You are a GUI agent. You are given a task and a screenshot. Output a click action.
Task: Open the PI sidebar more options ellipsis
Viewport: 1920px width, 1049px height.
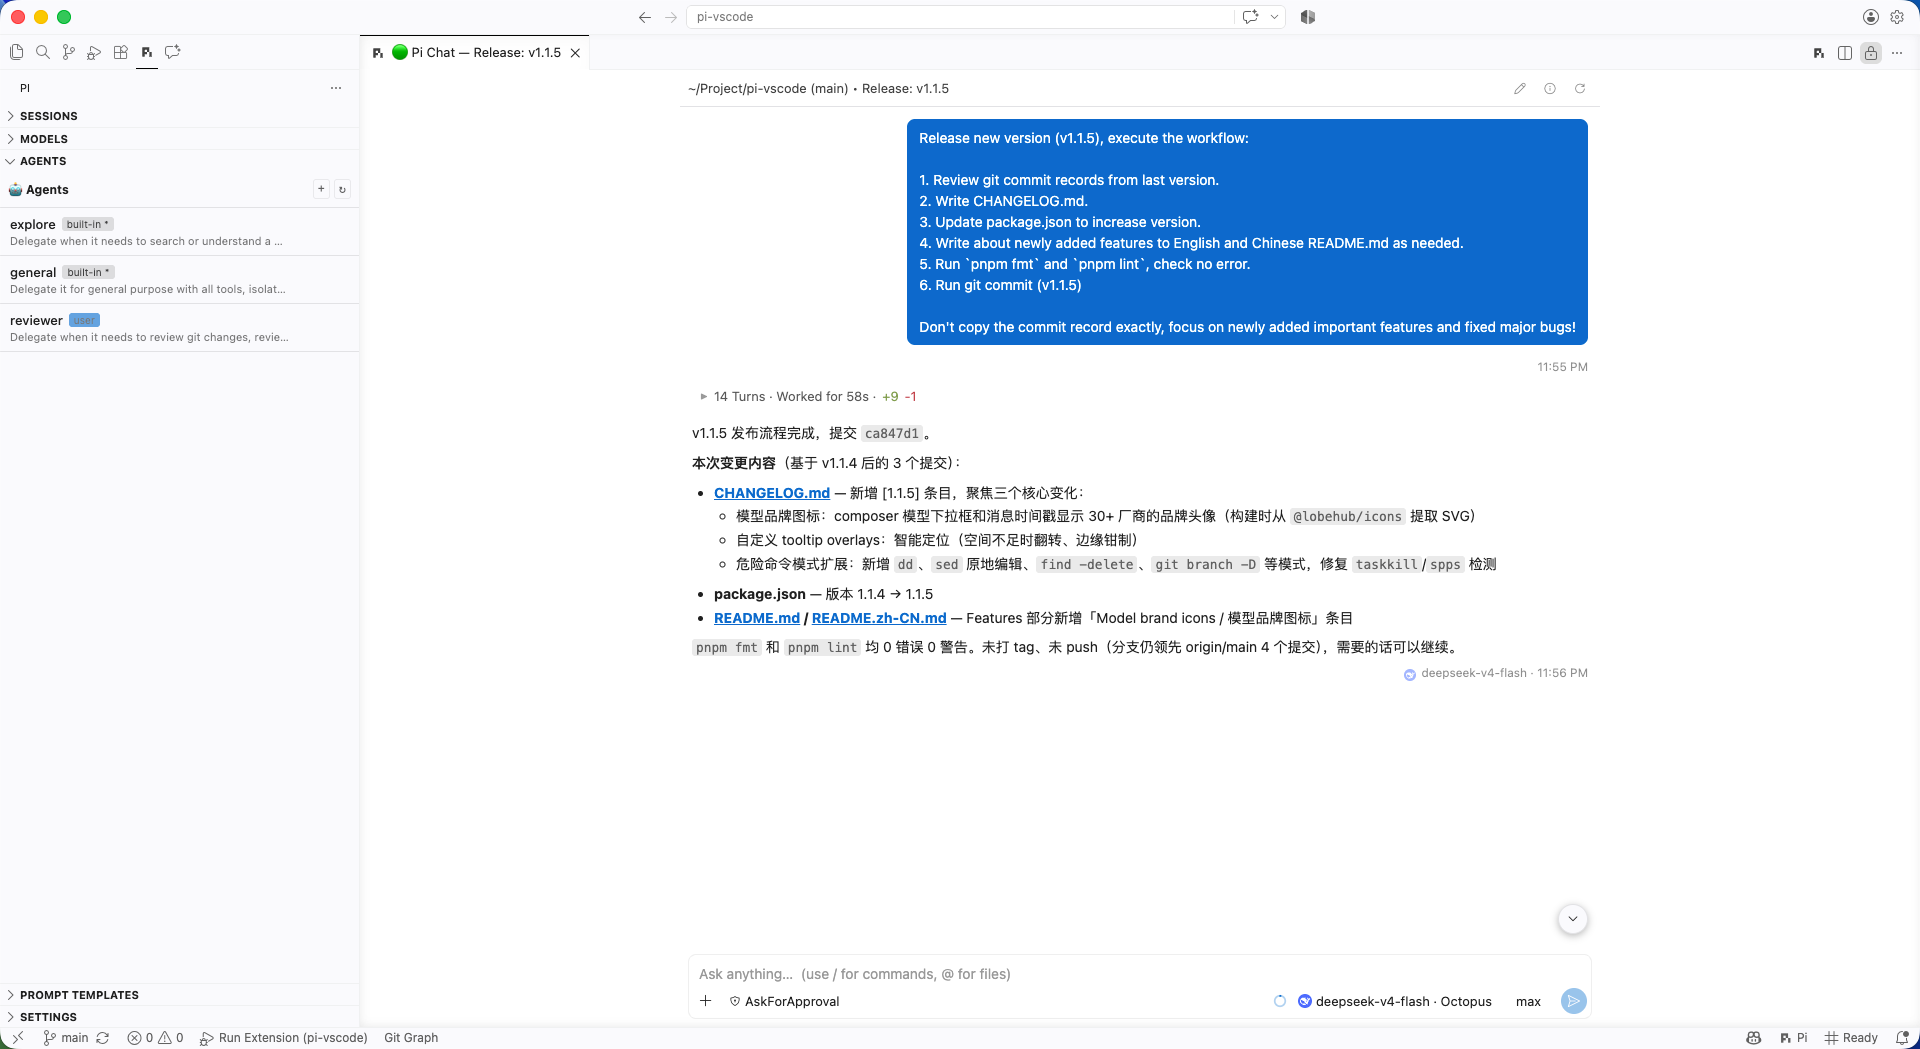(336, 88)
